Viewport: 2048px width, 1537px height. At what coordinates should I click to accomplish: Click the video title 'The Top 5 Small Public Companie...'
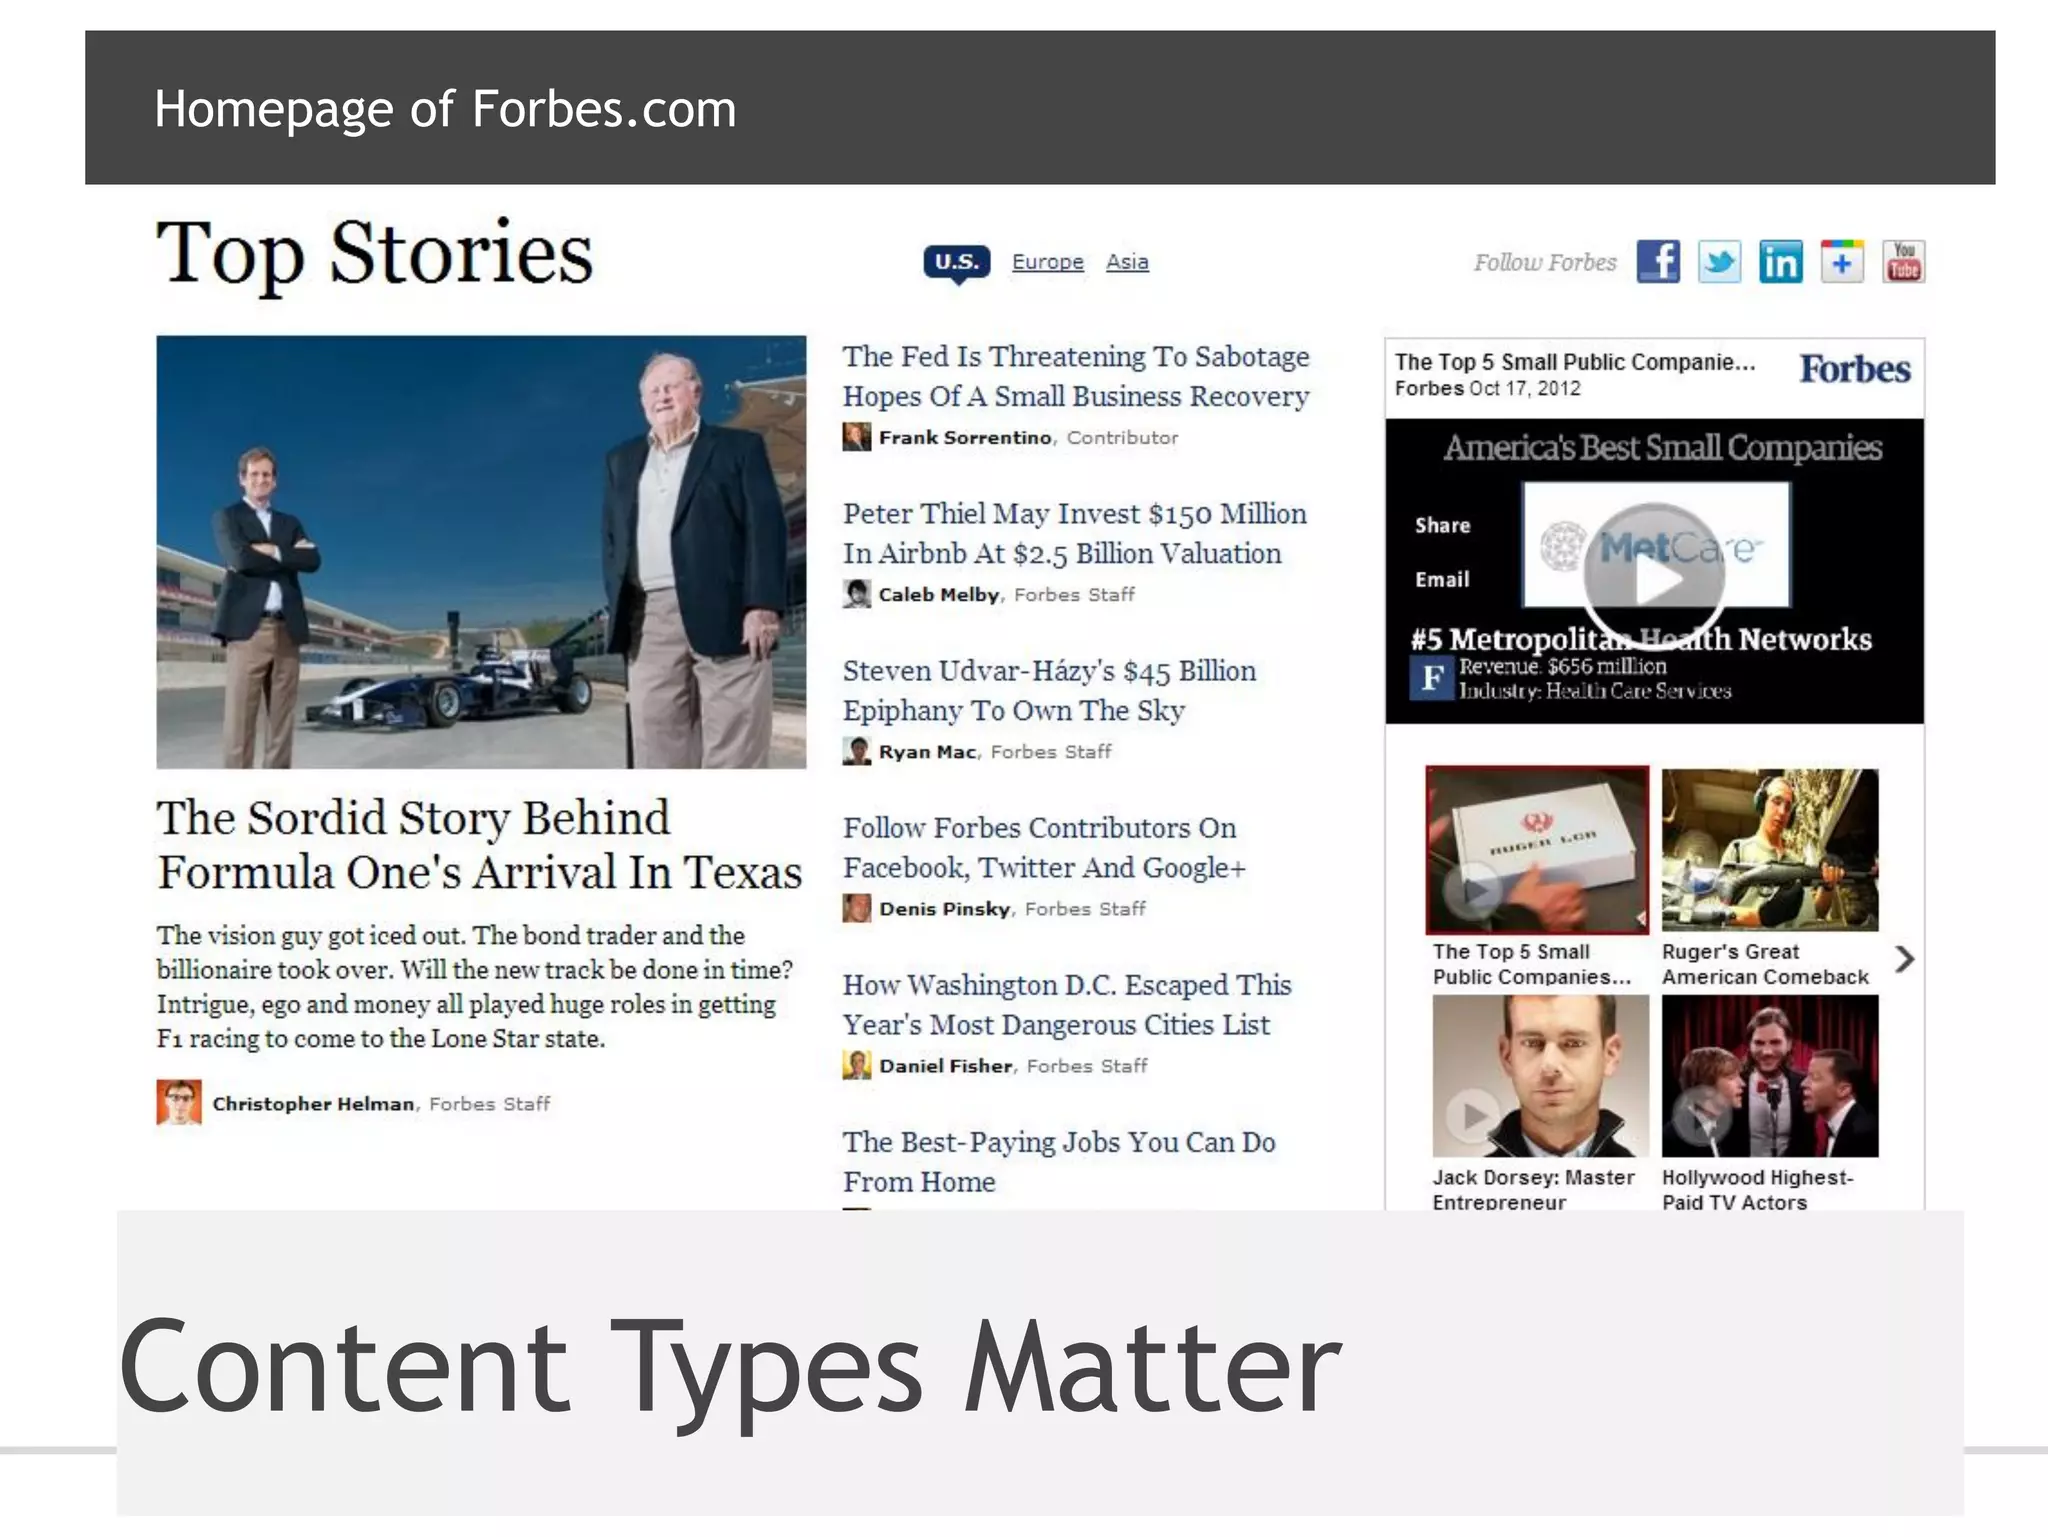[1575, 362]
